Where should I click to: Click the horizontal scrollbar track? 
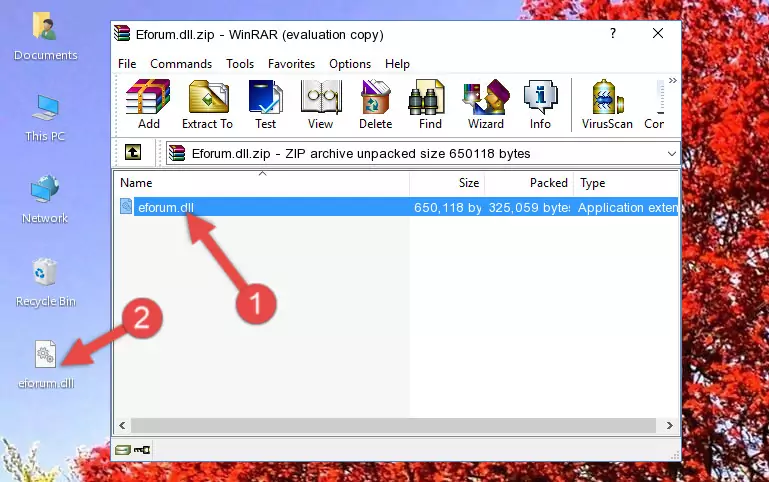(393, 426)
